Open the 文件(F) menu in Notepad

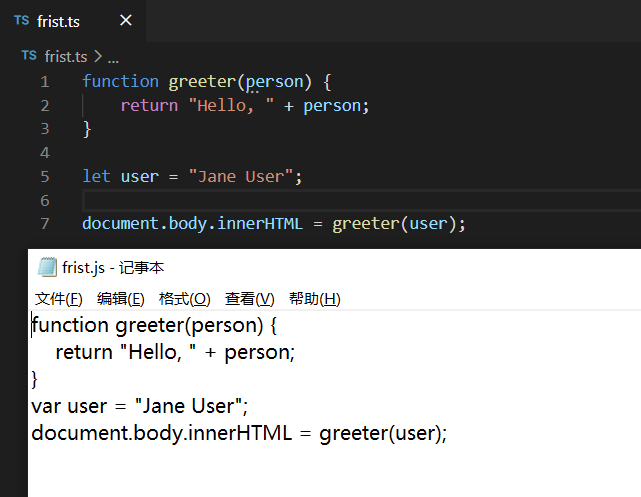point(59,299)
